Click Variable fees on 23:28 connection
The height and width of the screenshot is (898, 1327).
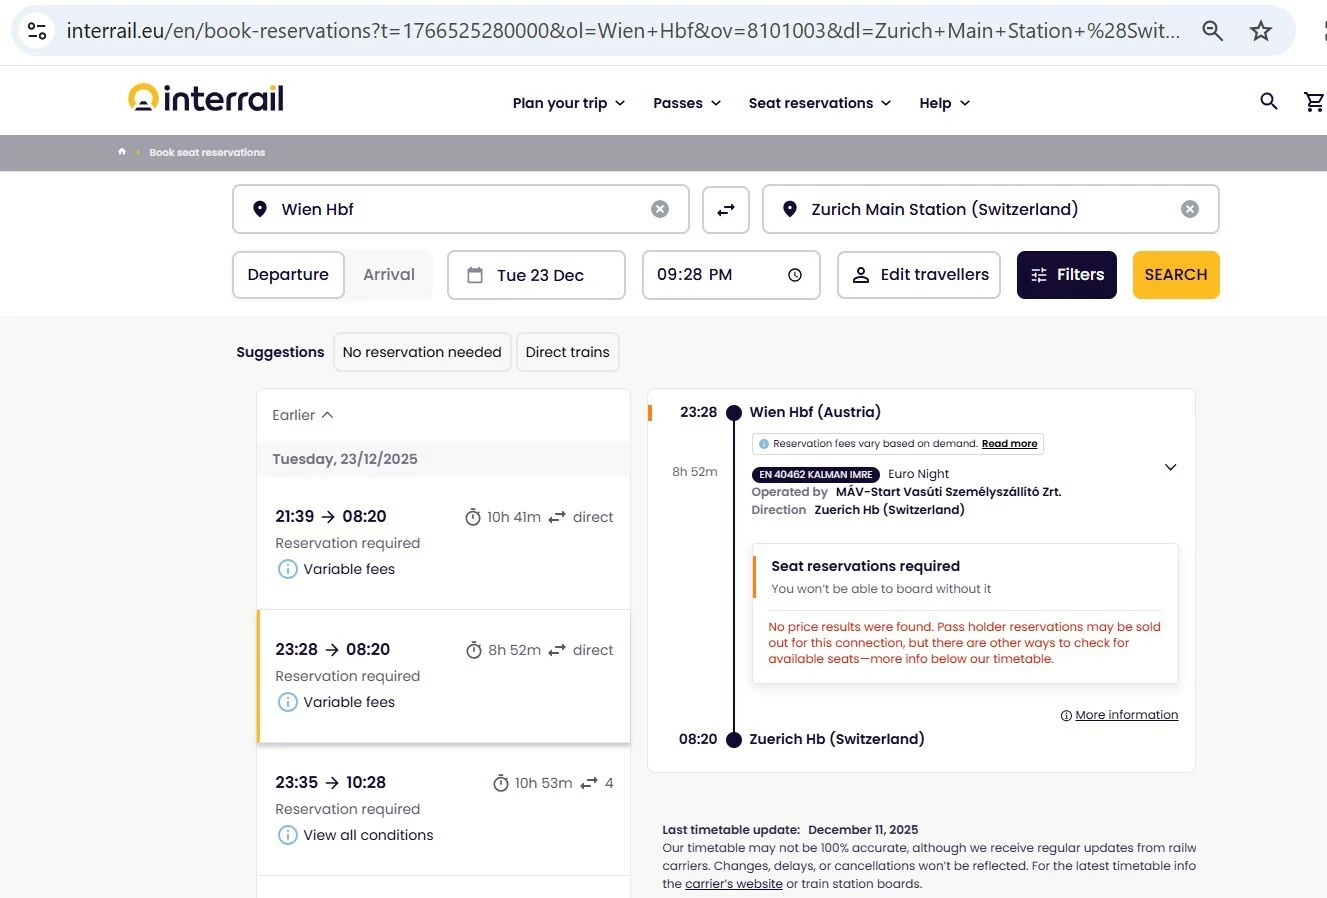pos(349,702)
